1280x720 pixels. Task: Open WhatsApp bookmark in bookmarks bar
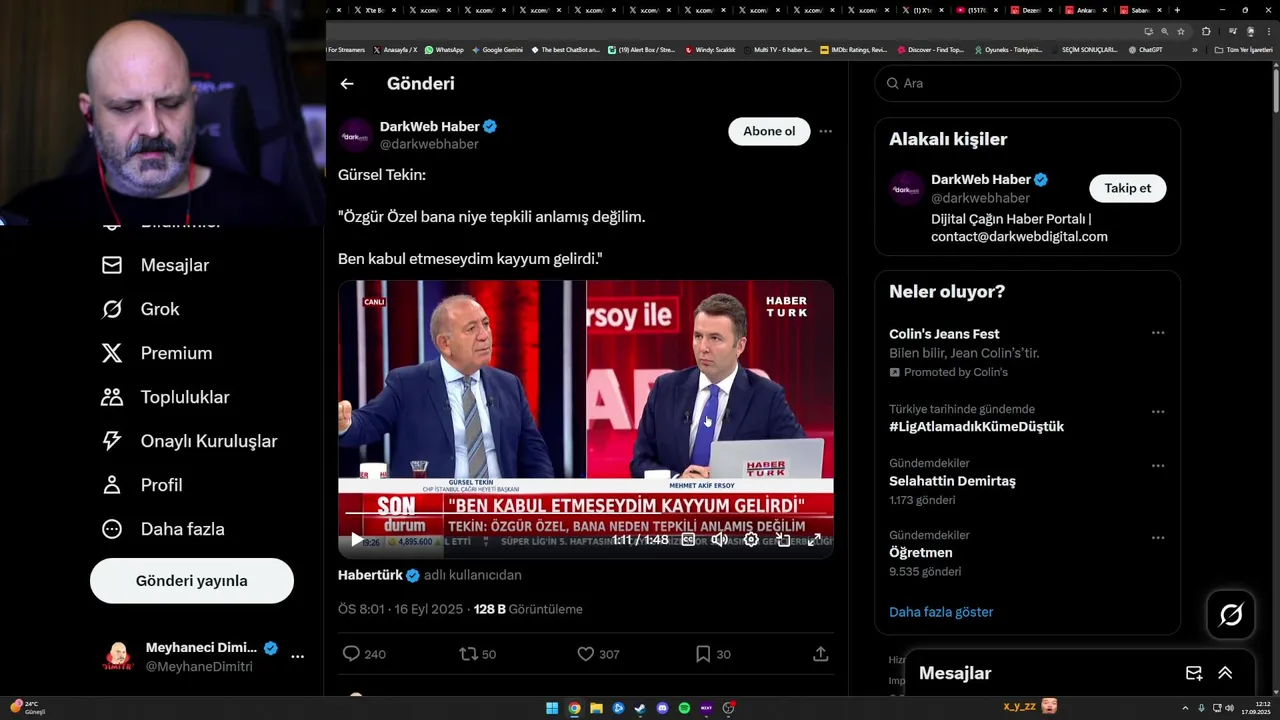tap(444, 49)
